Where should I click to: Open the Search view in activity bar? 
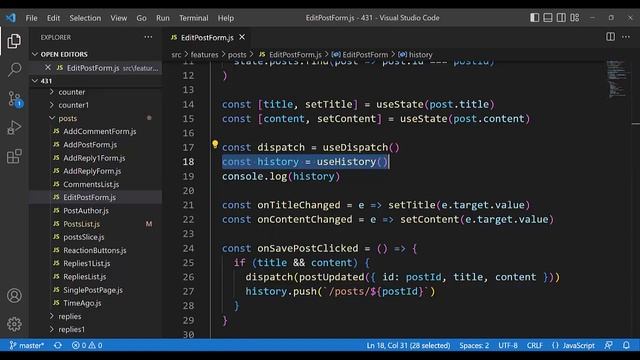(x=14, y=69)
